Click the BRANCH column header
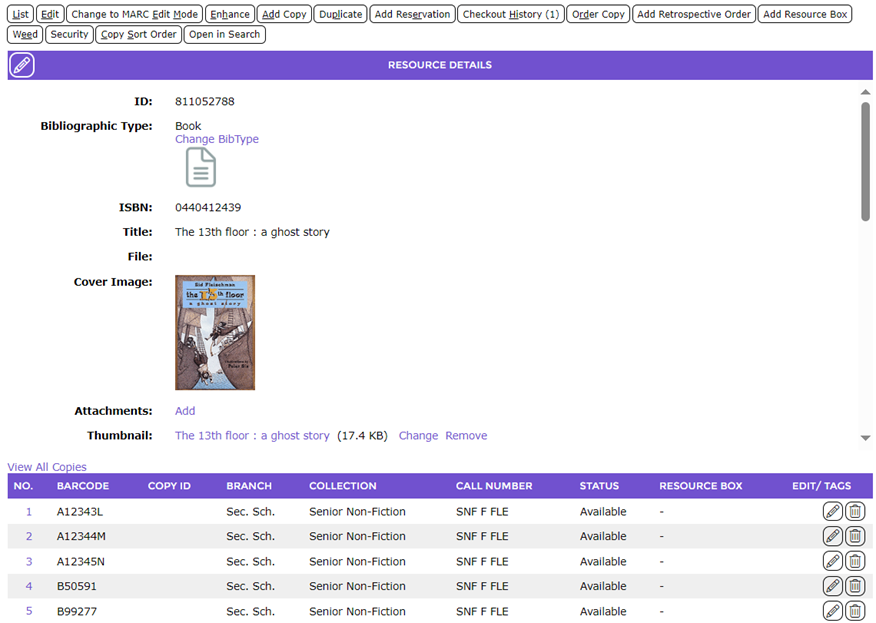This screenshot has width=876, height=623. point(249,486)
